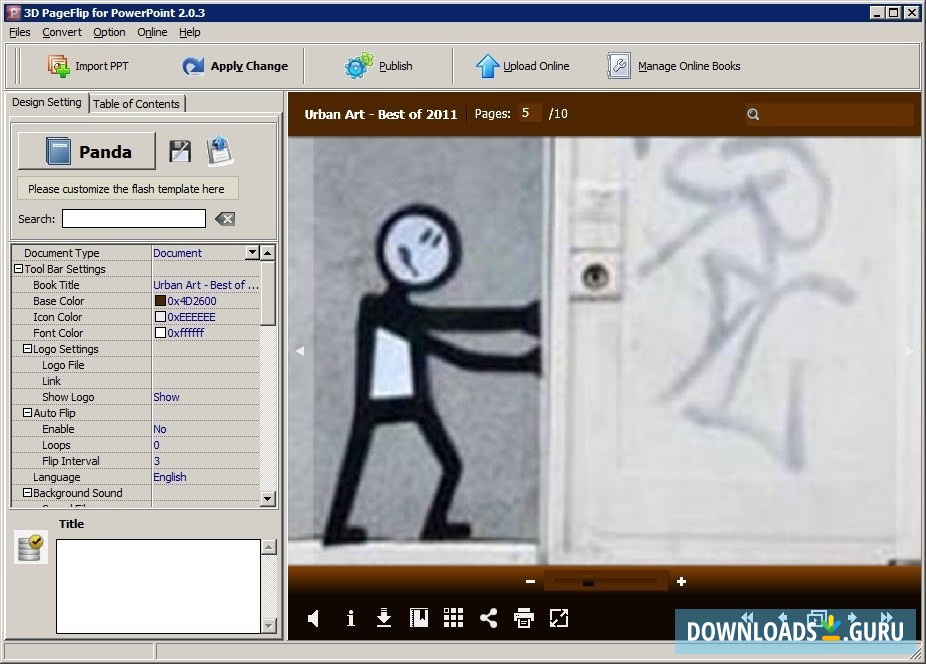The height and width of the screenshot is (664, 926).
Task: Collapse the Tool Bar Settings group
Action: tap(17, 268)
